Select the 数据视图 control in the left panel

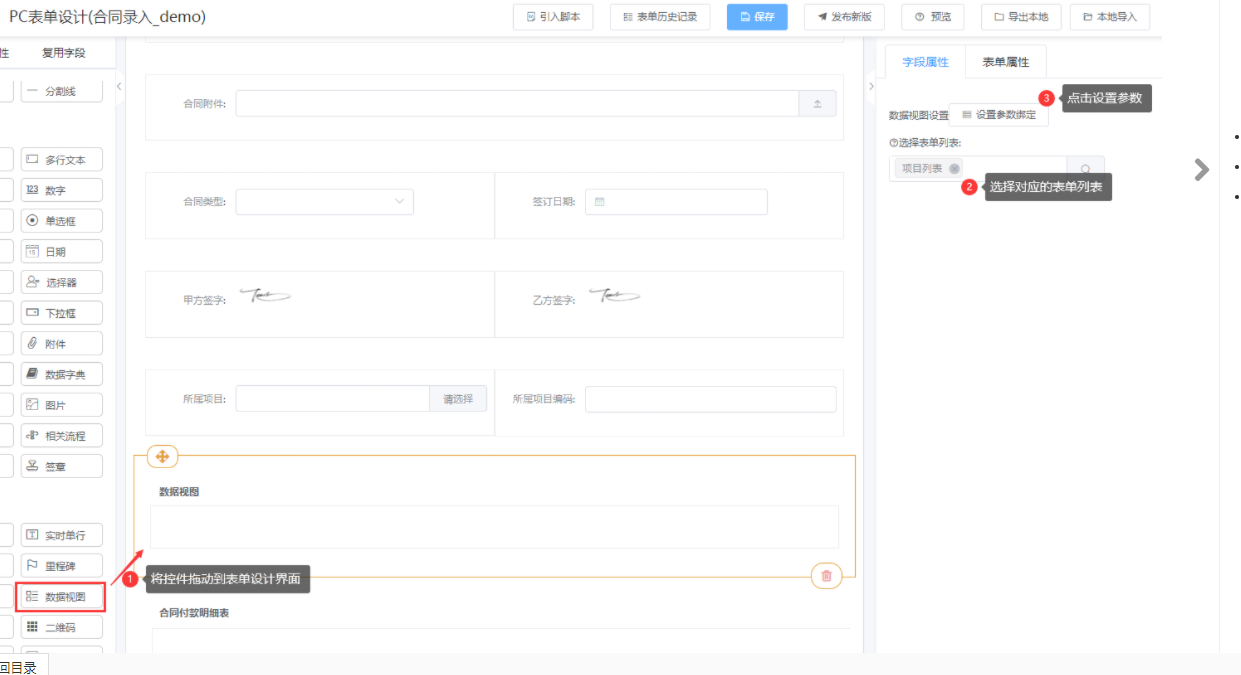61,597
